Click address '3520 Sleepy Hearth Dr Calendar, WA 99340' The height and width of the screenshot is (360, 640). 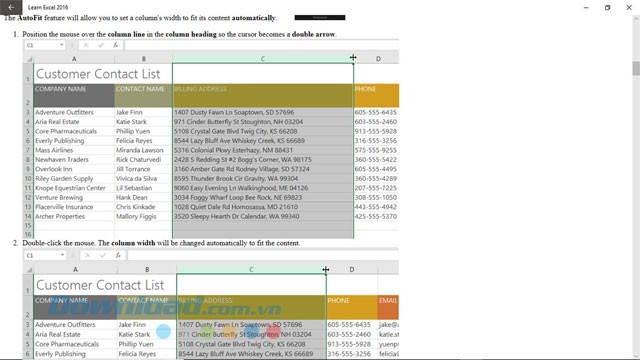(x=237, y=216)
